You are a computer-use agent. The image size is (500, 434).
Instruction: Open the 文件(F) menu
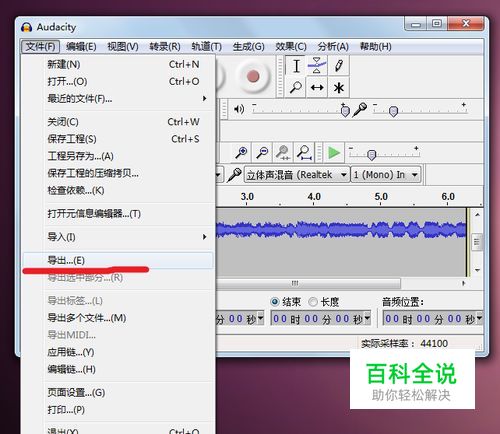pos(40,46)
